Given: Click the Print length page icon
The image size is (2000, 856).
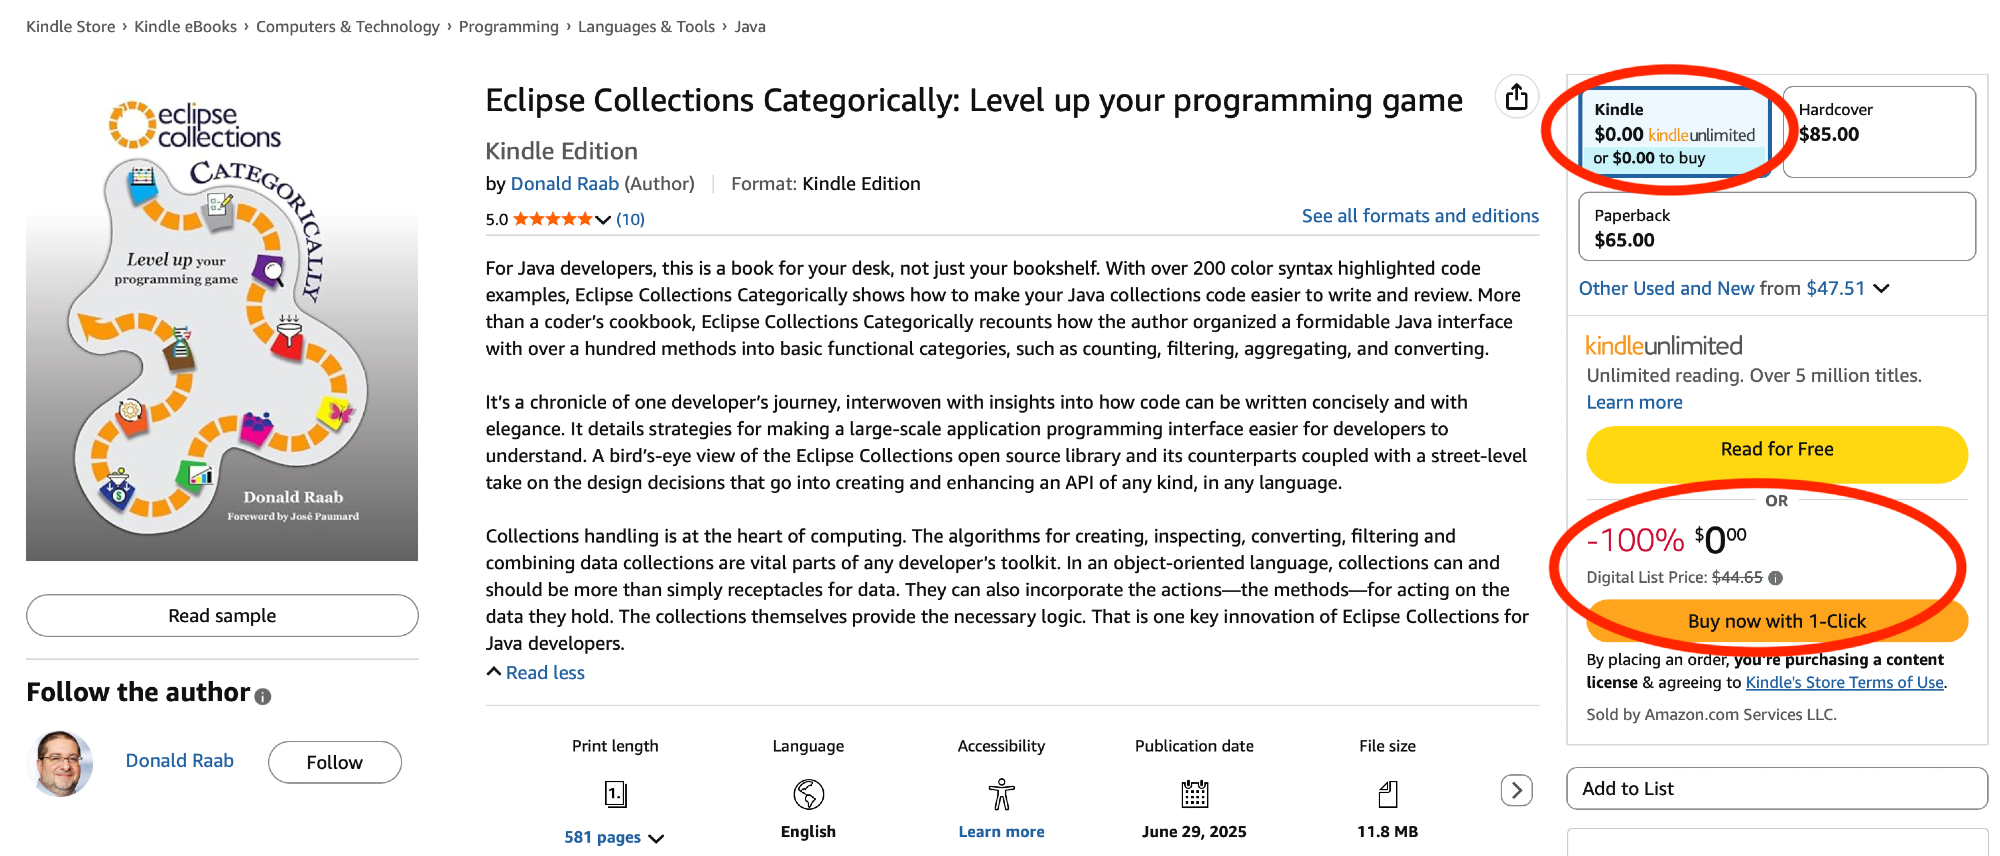Looking at the screenshot, I should (615, 794).
